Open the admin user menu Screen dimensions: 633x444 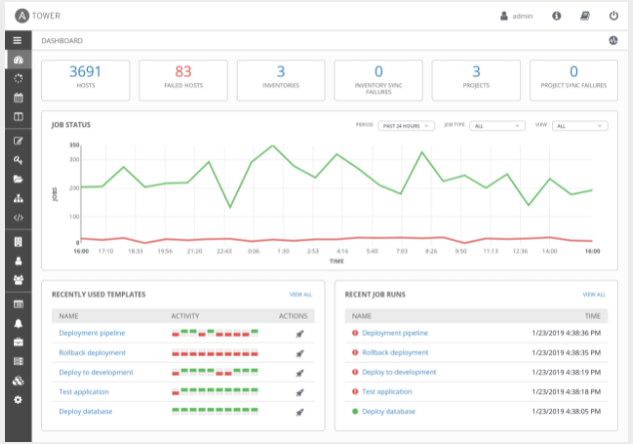(x=517, y=16)
